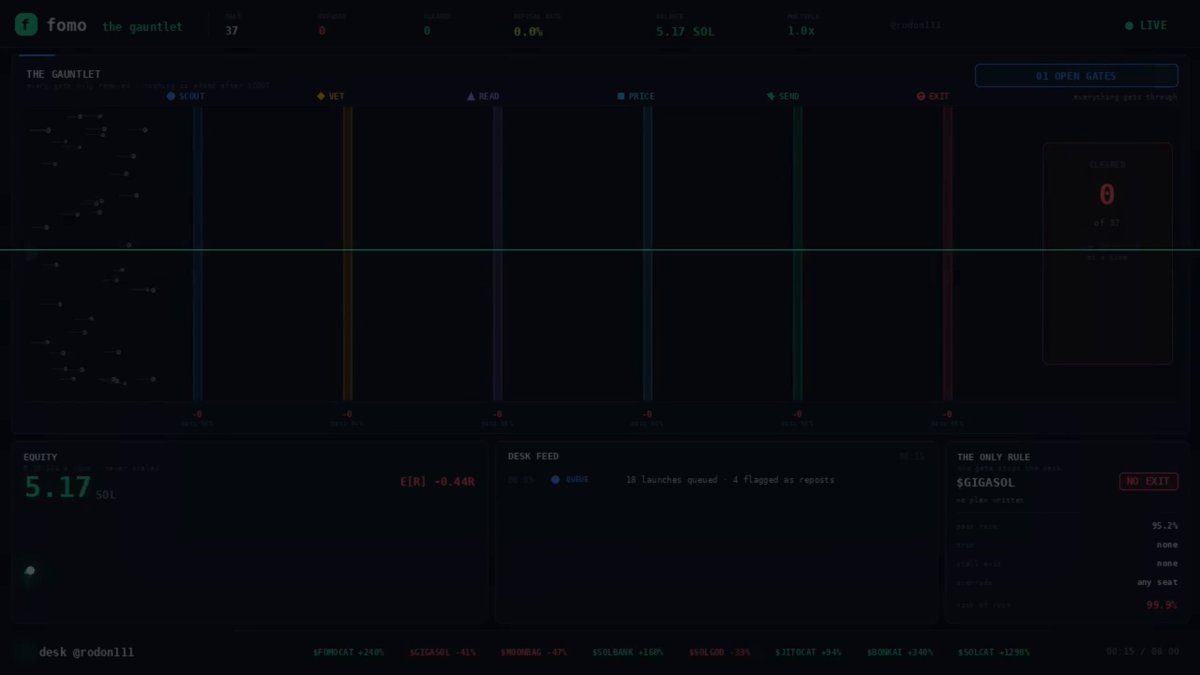Open the gauntlet tab label

tap(142, 27)
